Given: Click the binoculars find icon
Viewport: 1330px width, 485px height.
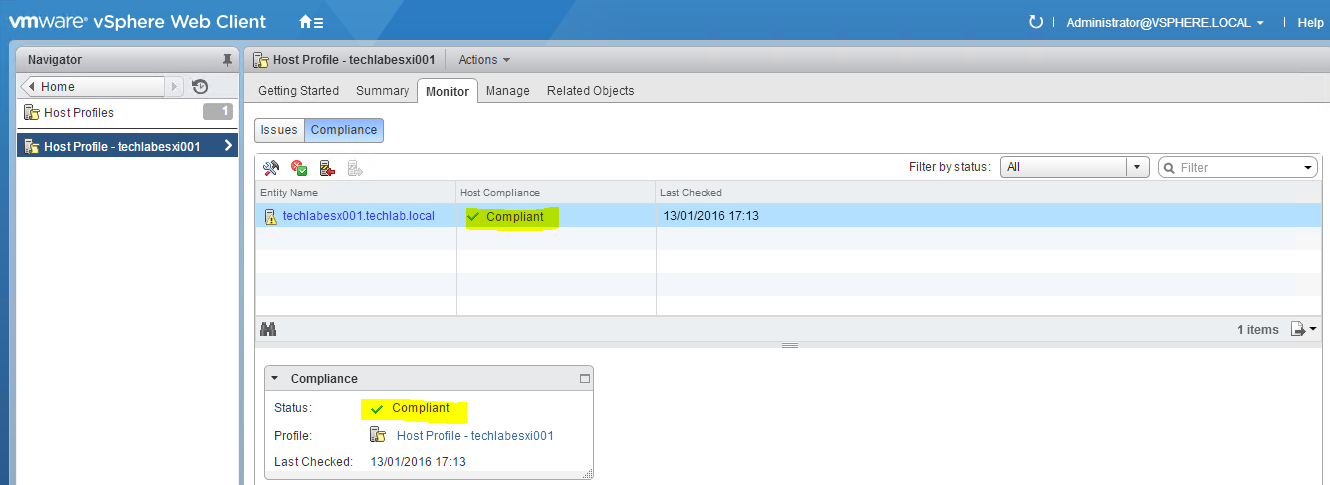Looking at the screenshot, I should (x=268, y=329).
